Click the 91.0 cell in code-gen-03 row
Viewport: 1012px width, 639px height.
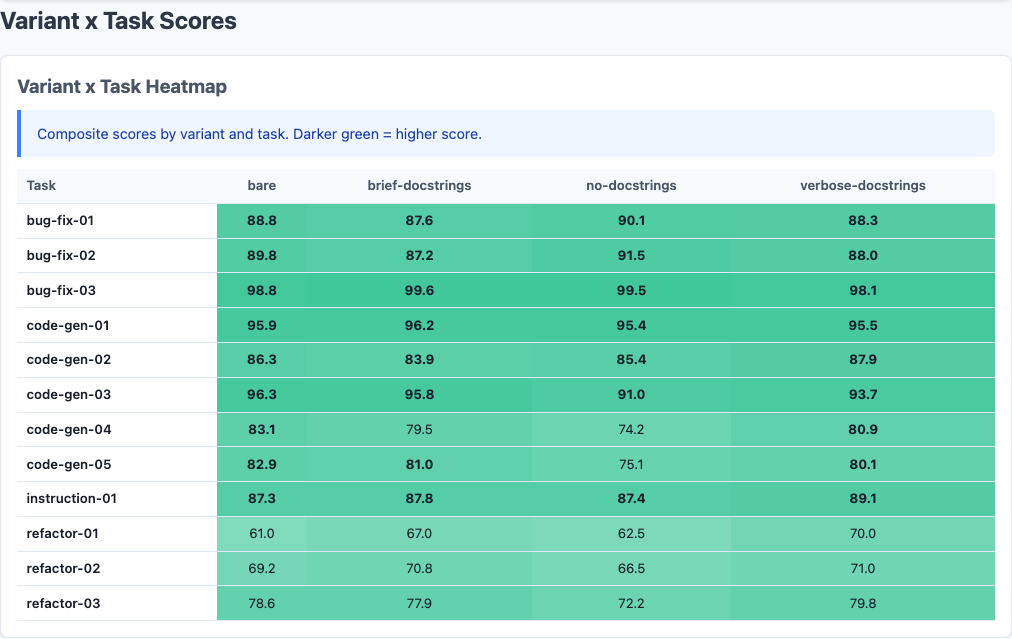631,394
